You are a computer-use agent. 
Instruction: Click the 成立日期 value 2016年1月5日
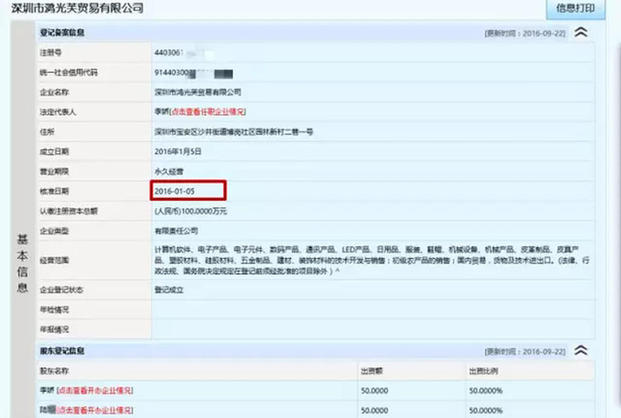tap(180, 150)
